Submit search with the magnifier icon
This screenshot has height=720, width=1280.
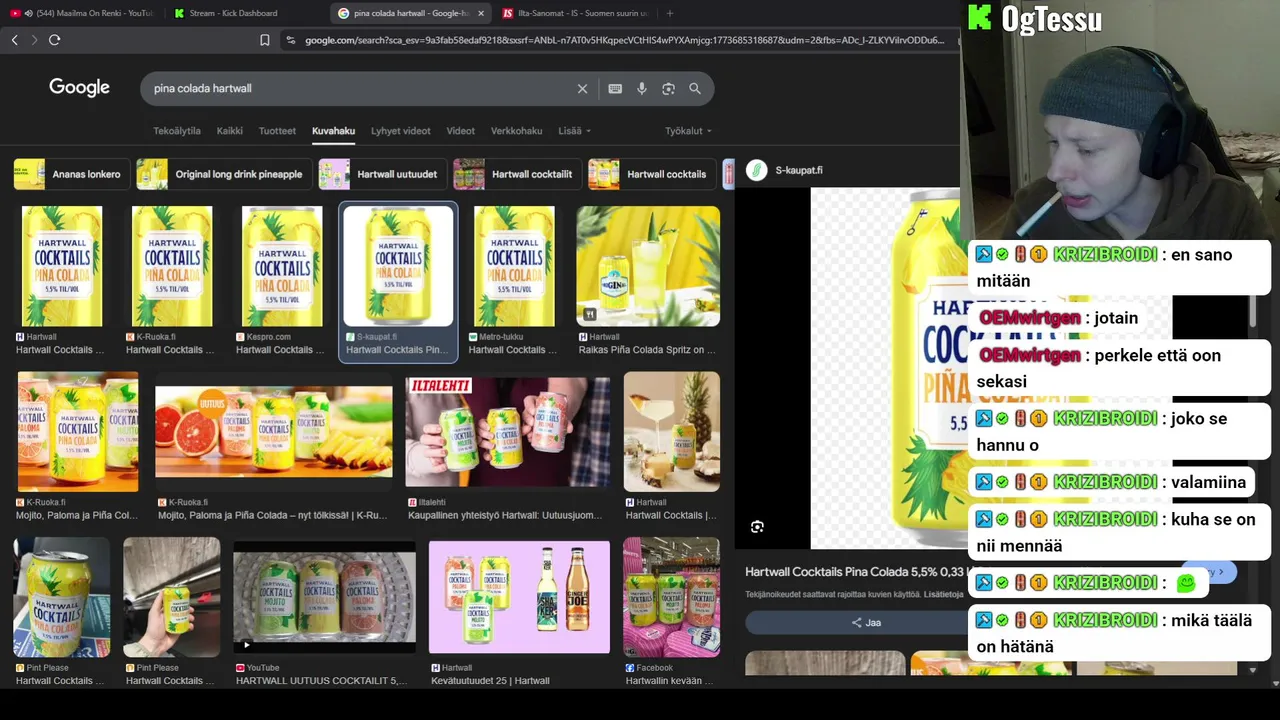click(695, 89)
